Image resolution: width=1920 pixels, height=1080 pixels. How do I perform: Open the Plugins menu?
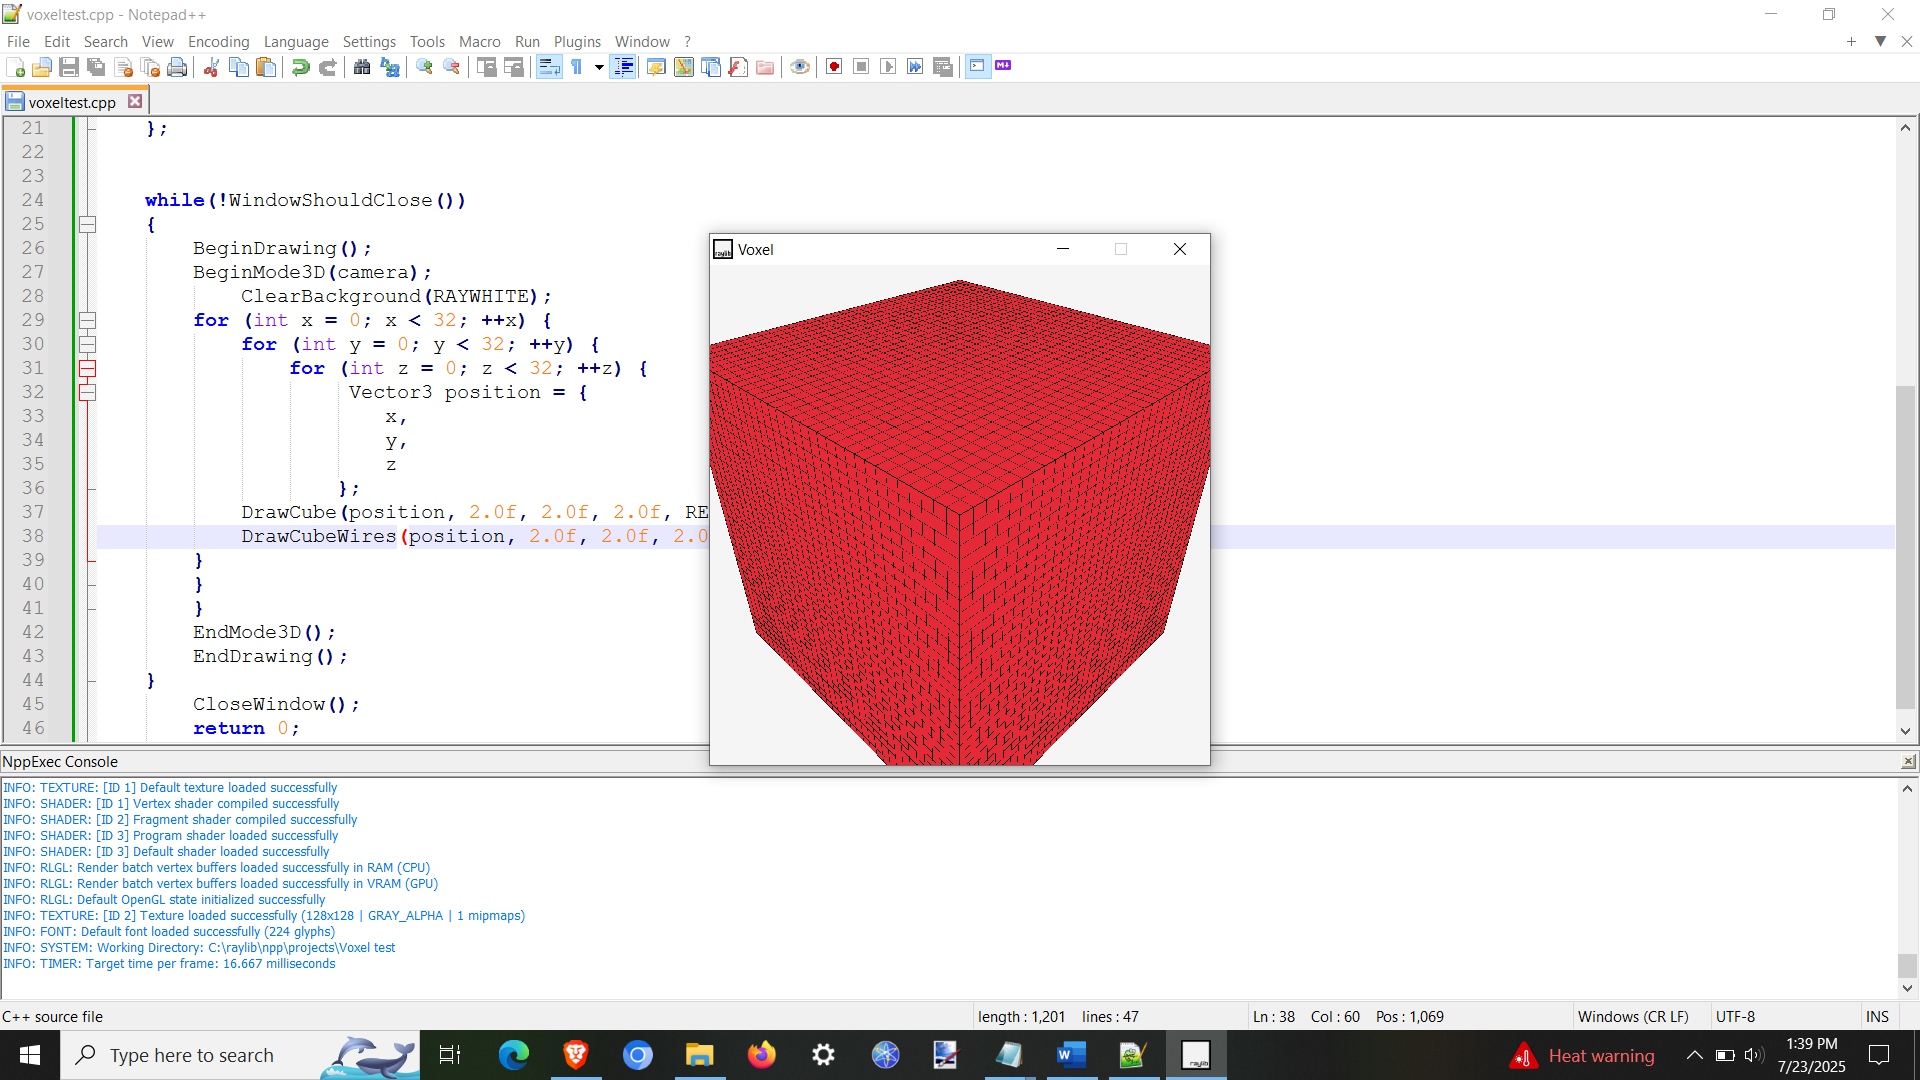point(577,41)
